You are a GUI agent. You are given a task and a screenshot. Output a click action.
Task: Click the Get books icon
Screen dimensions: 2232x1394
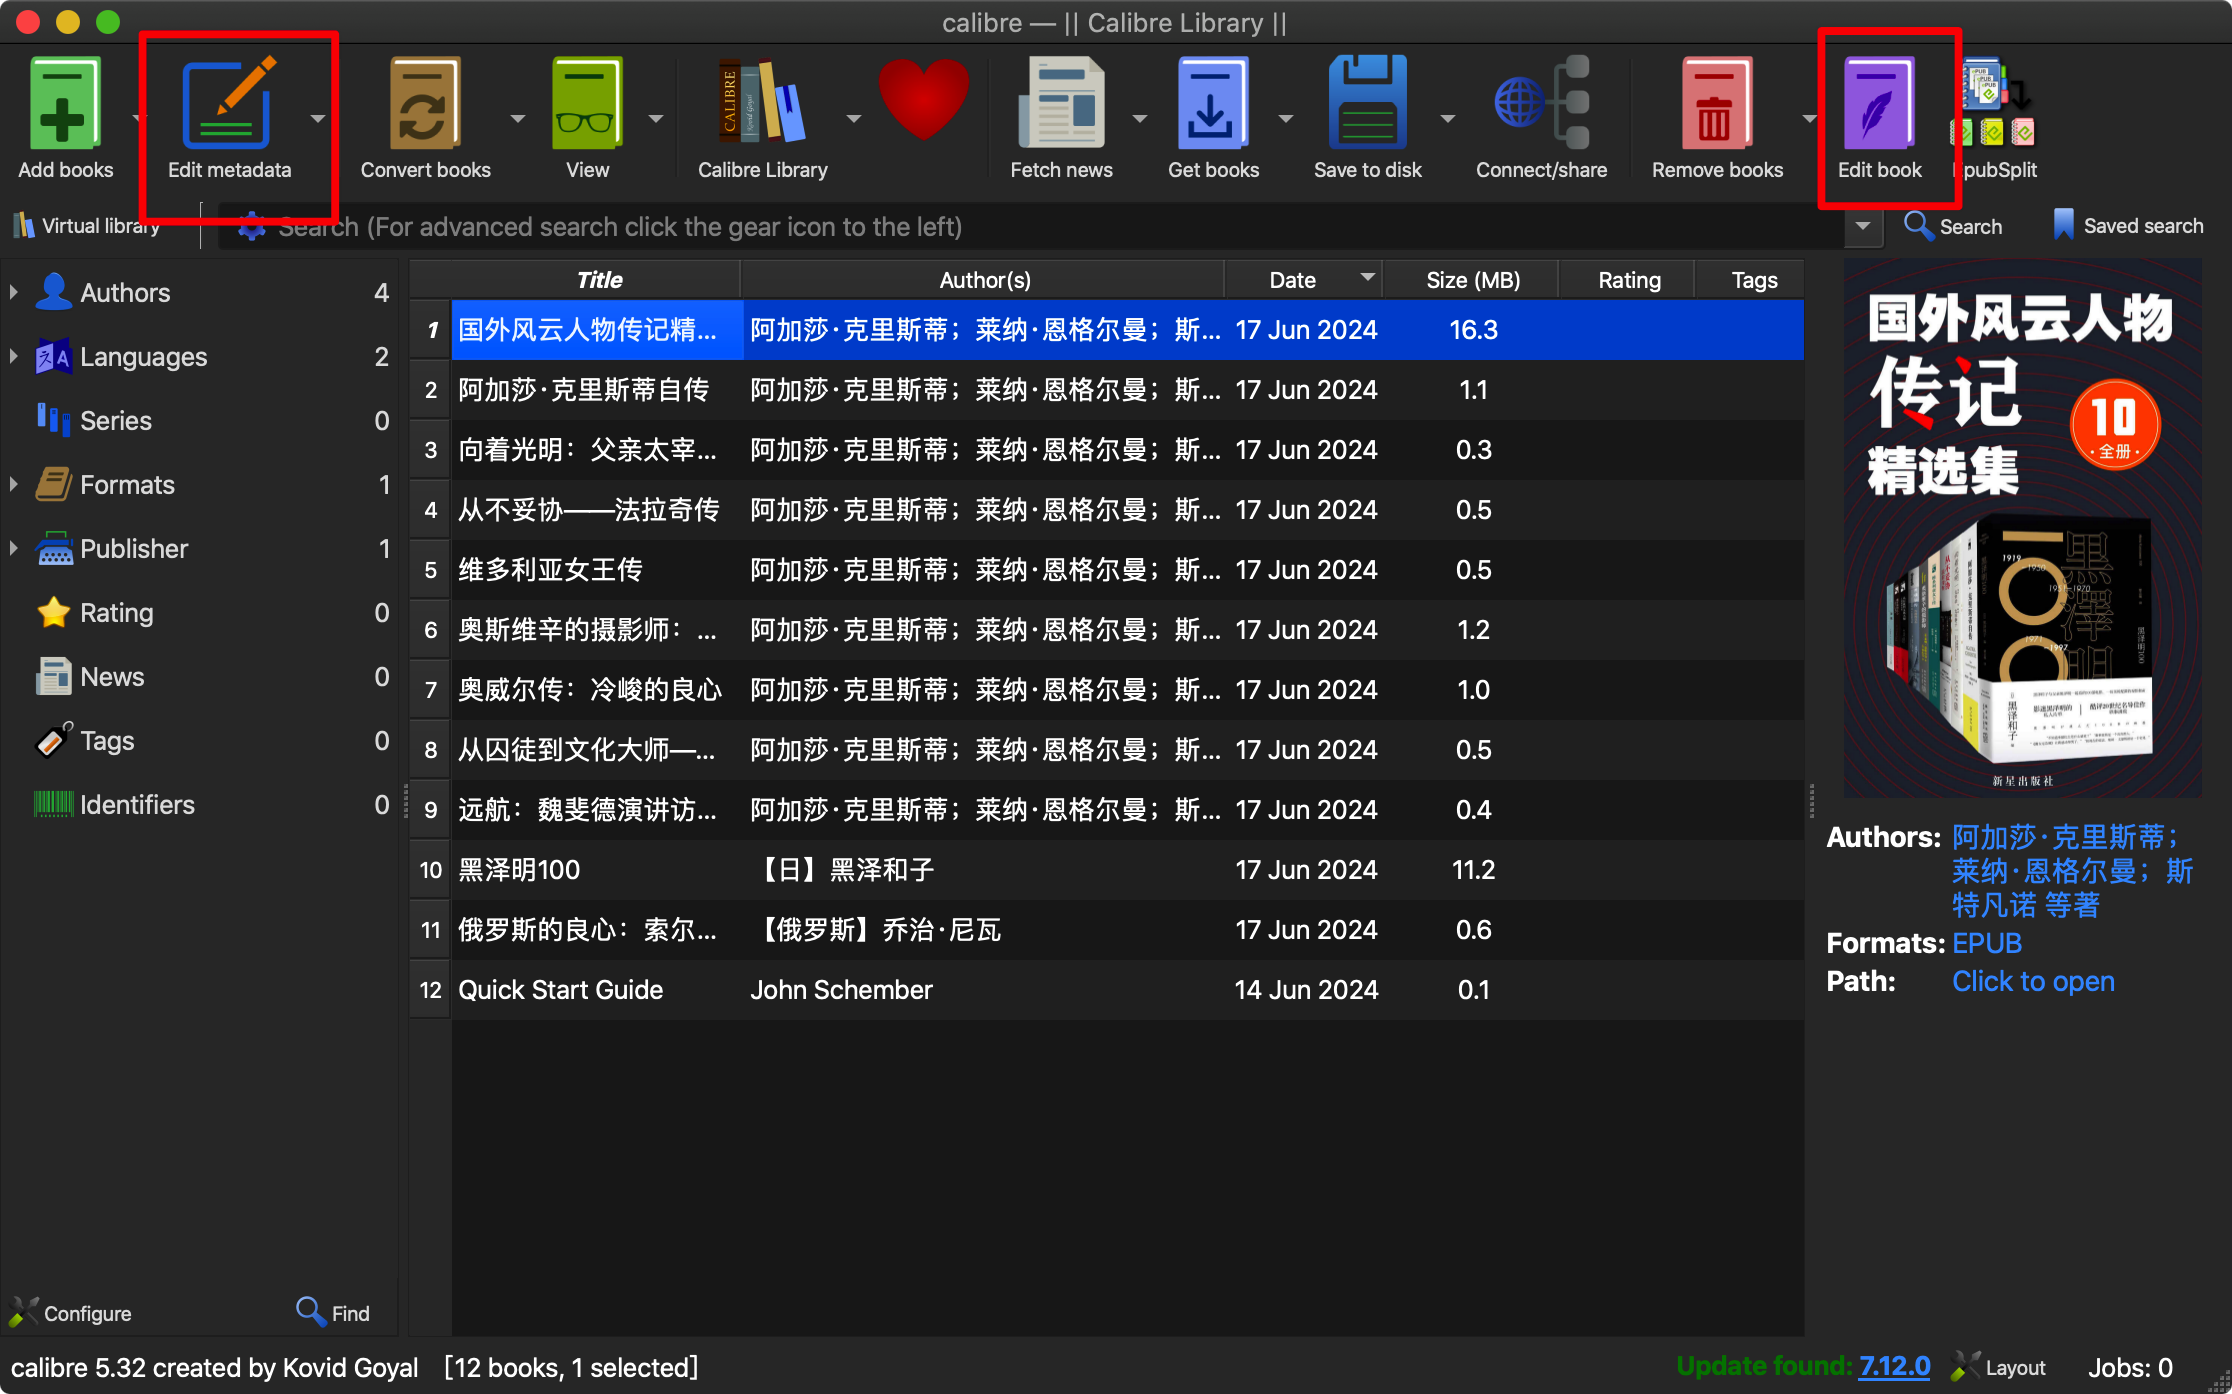[1212, 105]
